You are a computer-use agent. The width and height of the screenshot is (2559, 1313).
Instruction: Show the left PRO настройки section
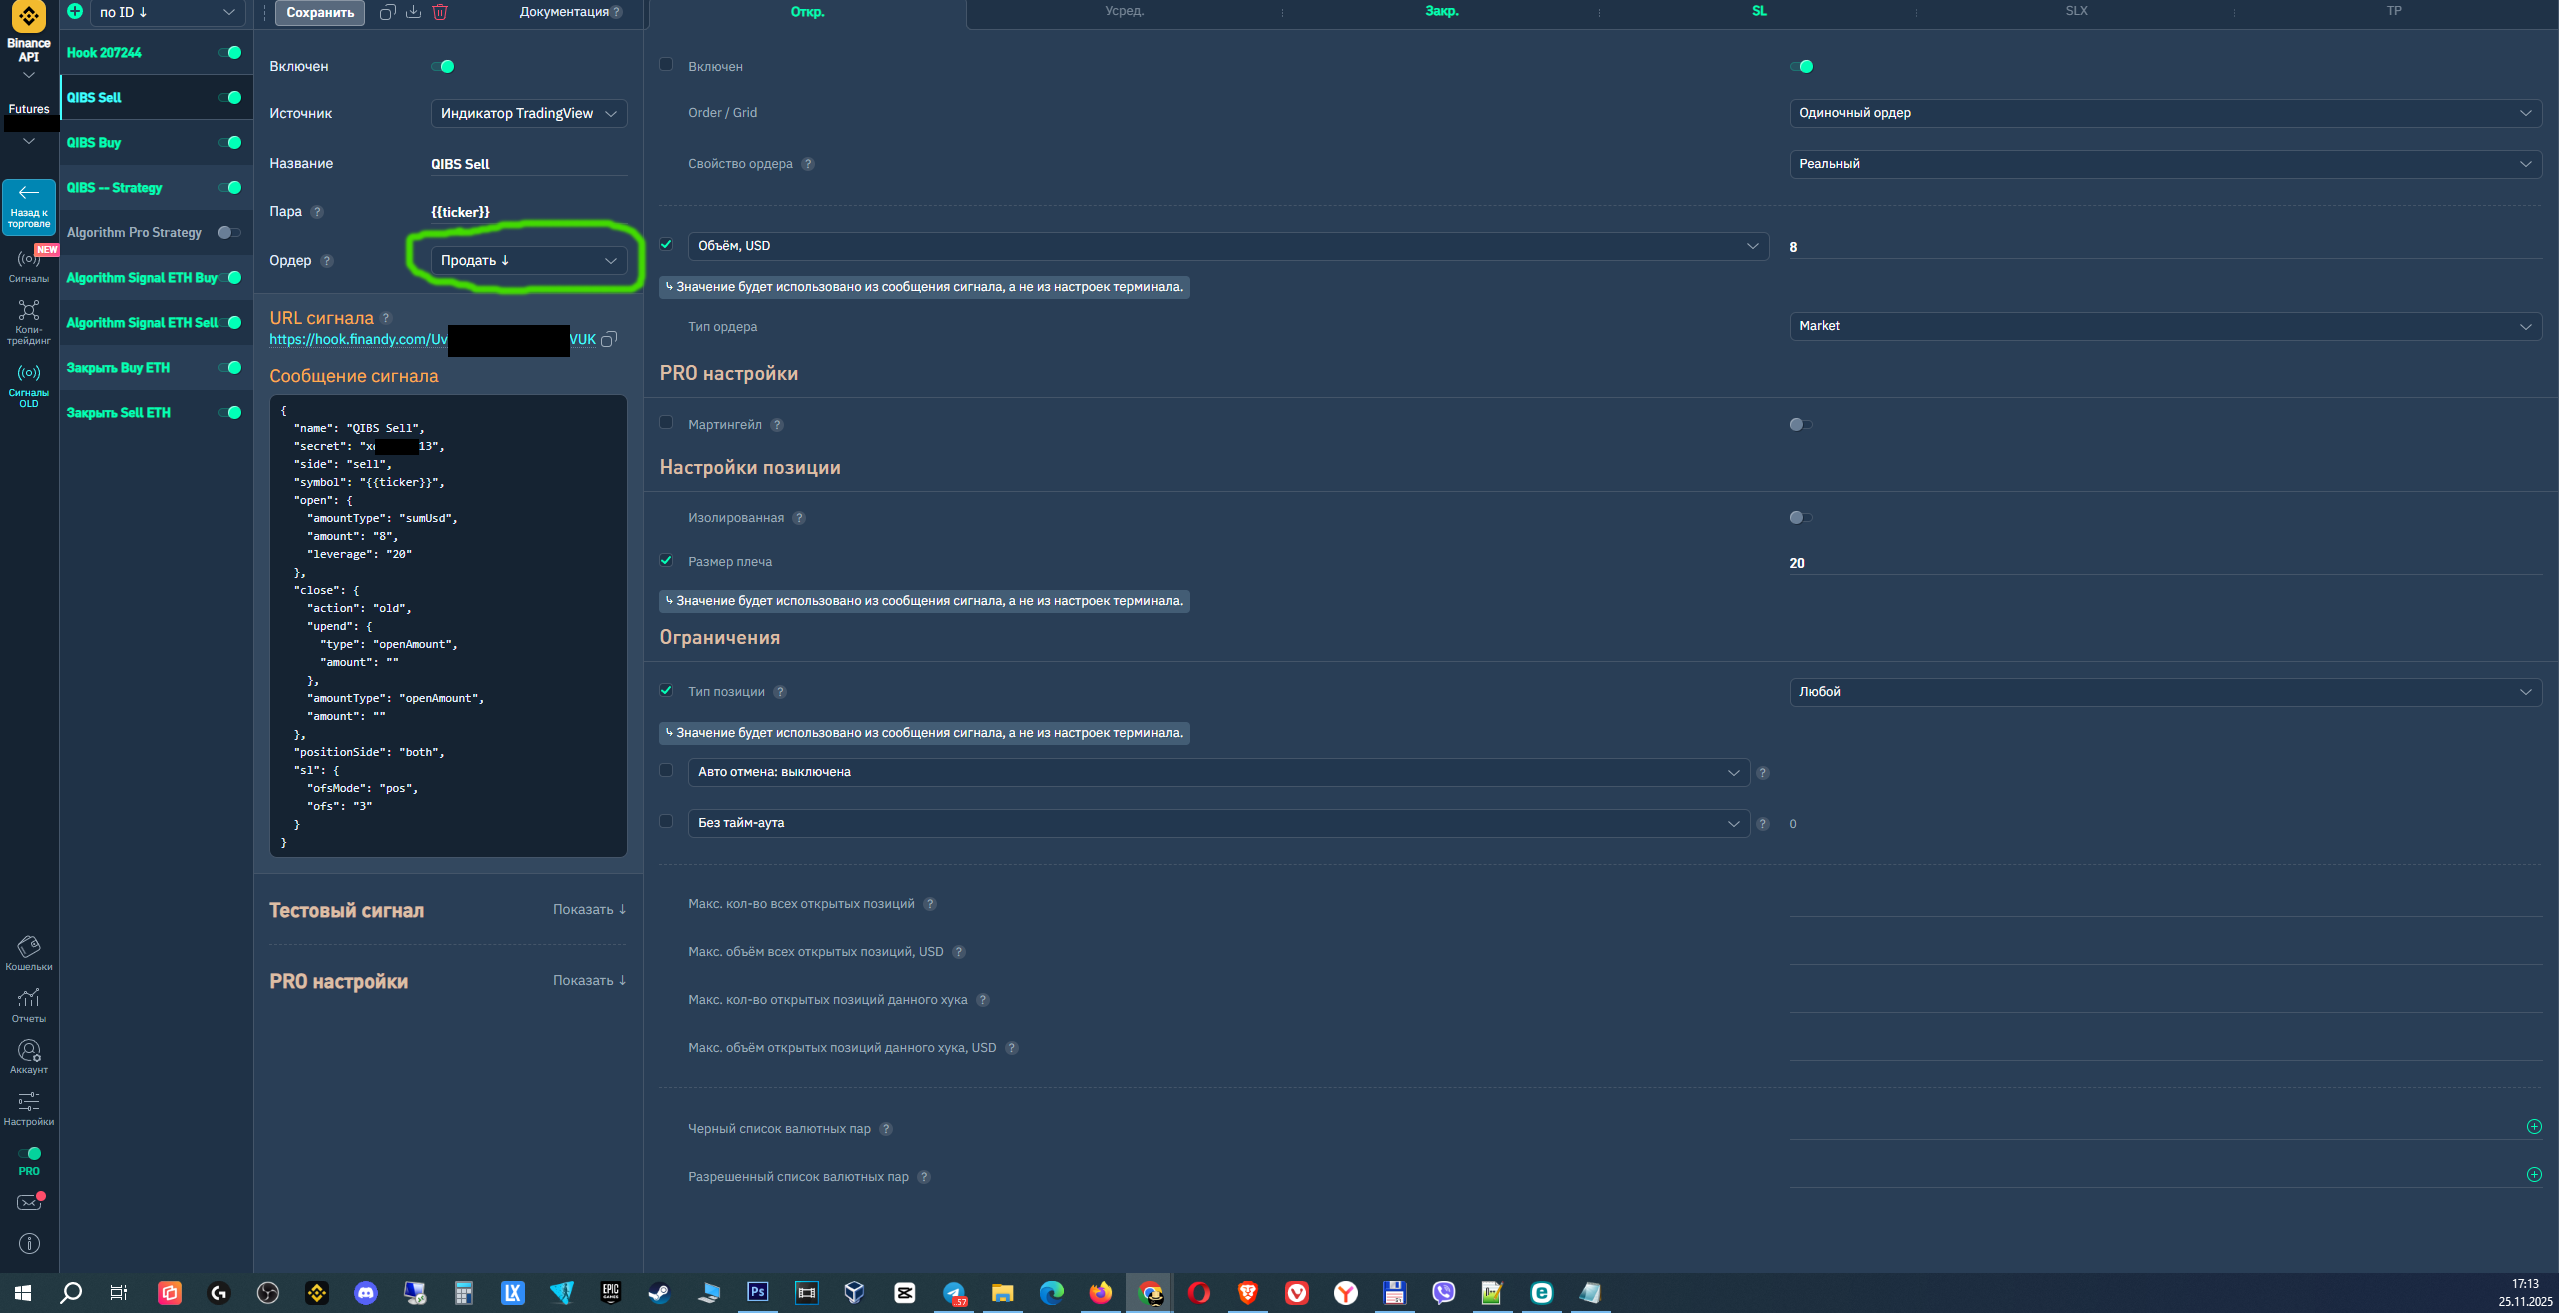(x=589, y=980)
